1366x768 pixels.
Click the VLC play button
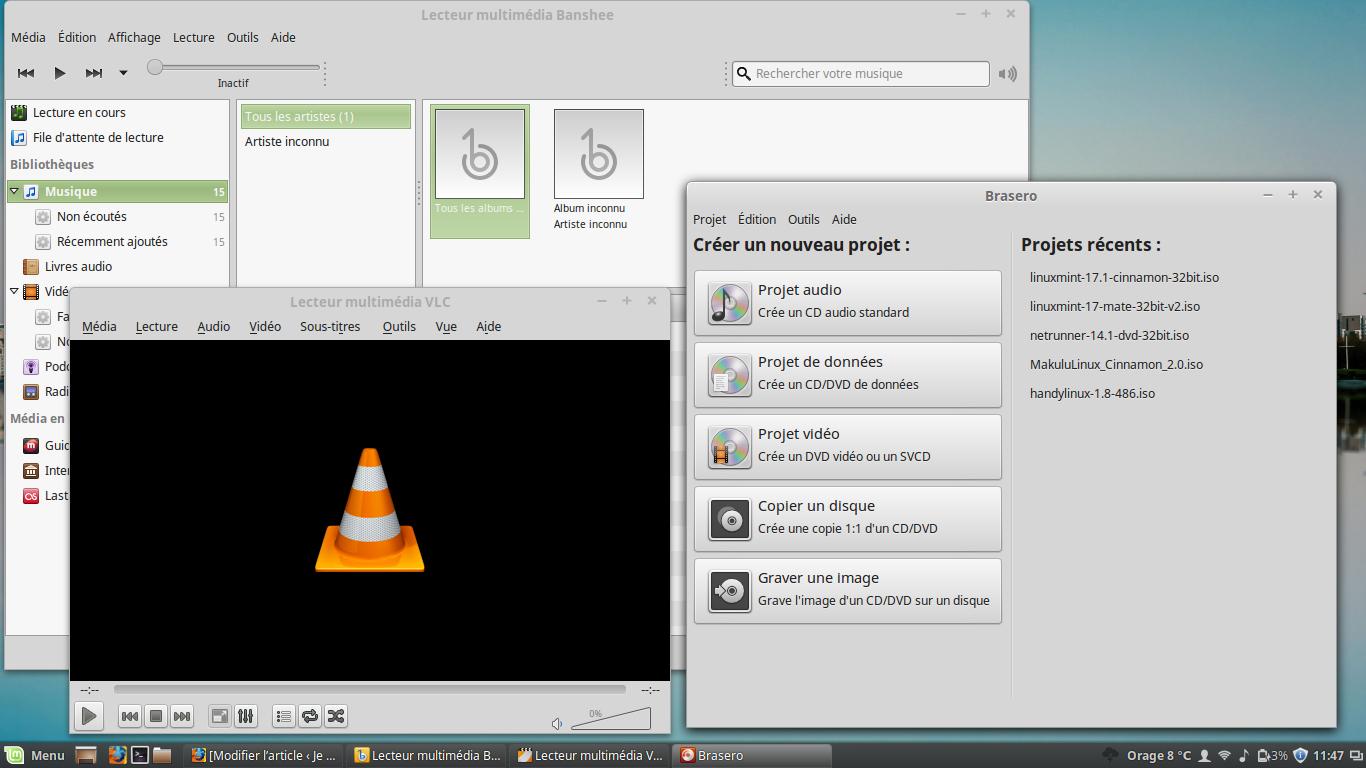(89, 716)
